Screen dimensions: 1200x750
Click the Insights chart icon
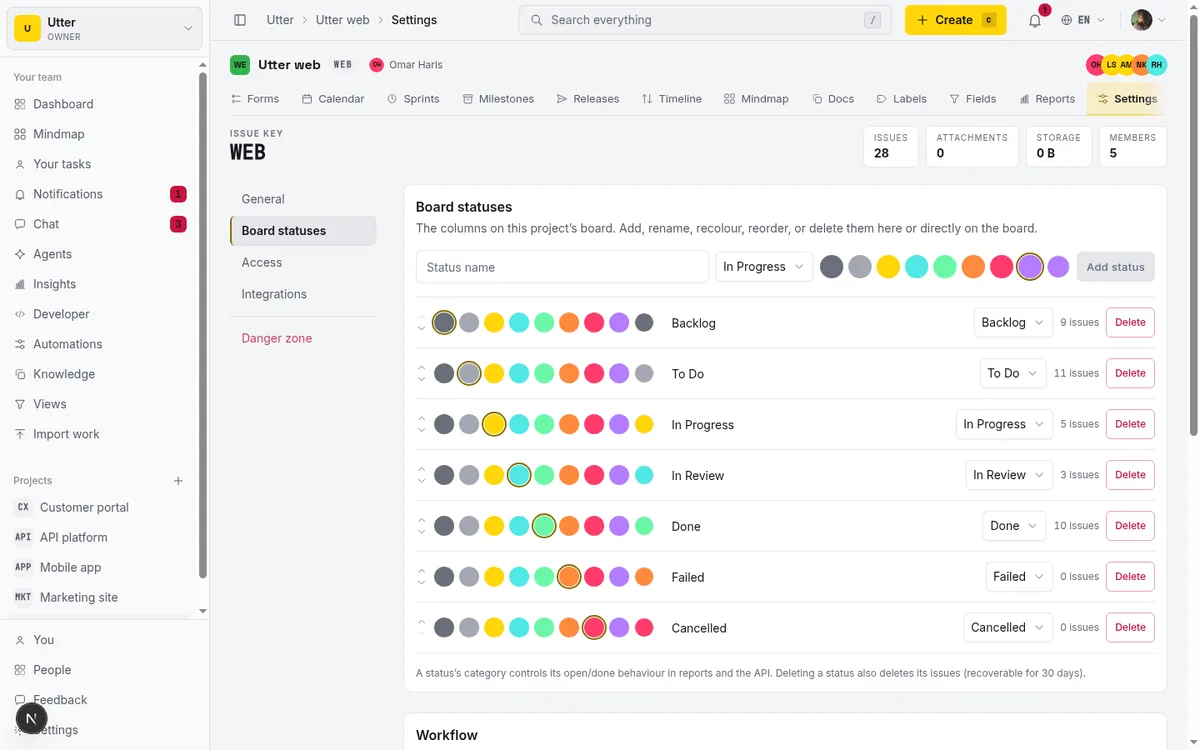pos(20,284)
